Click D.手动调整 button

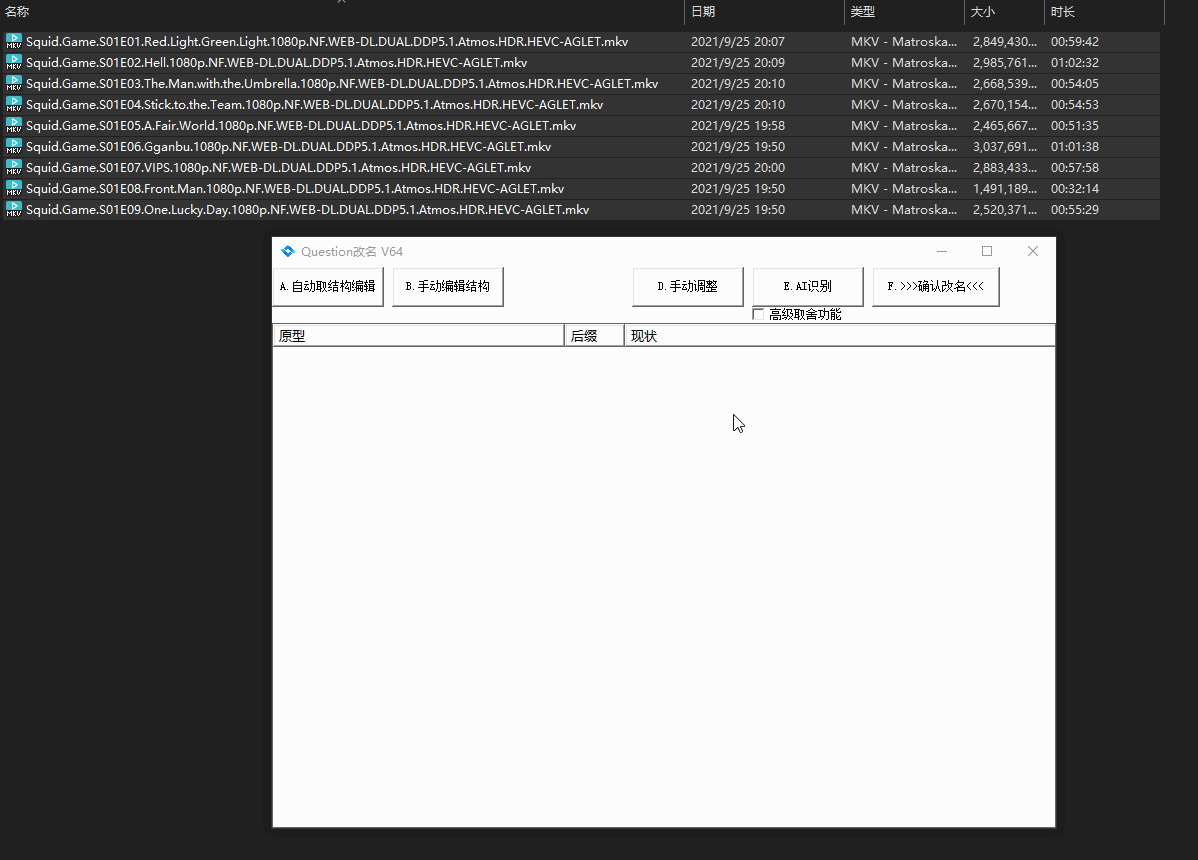pos(688,286)
